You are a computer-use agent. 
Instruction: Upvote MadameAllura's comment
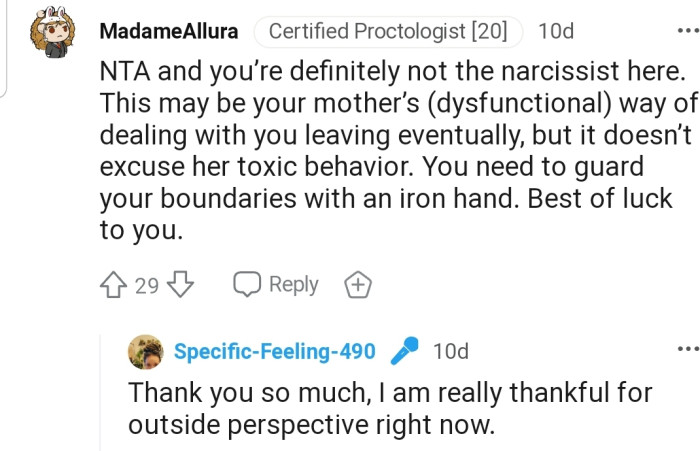point(113,286)
